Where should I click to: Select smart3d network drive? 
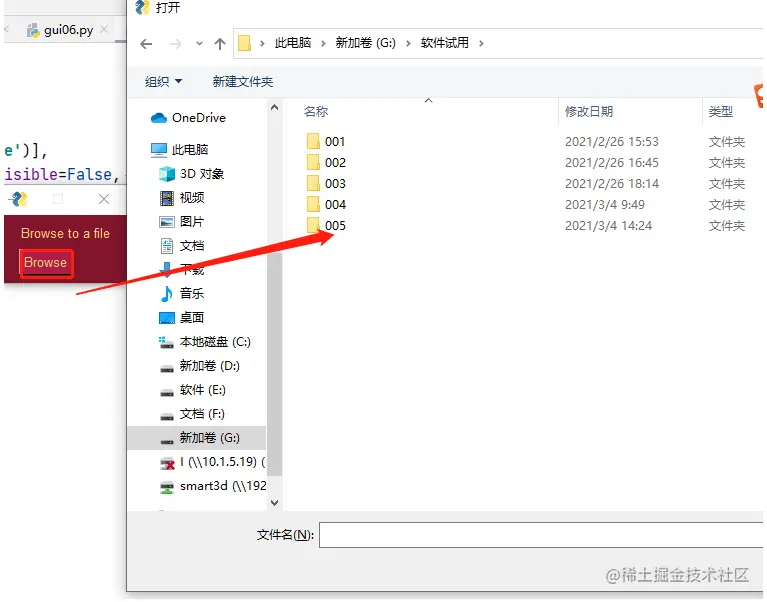coord(223,486)
